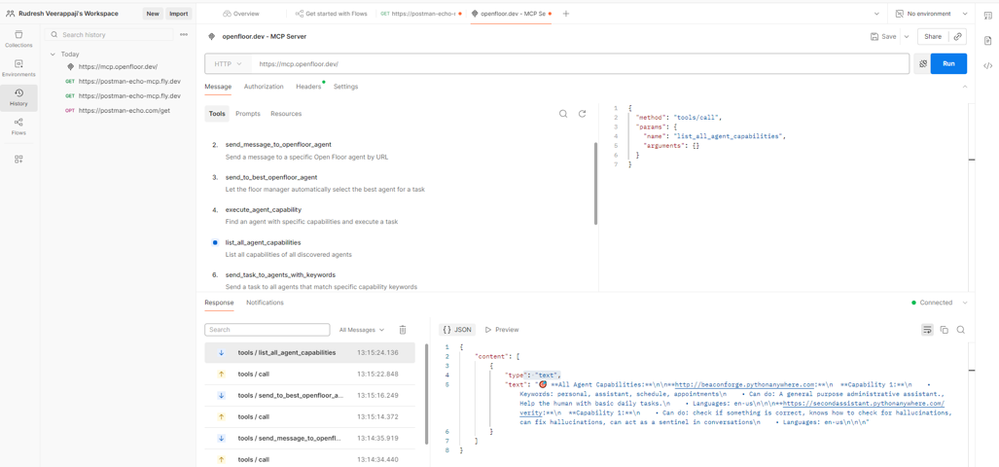999x467 pixels.
Task: Click the blue Run button
Action: pyautogui.click(x=948, y=64)
